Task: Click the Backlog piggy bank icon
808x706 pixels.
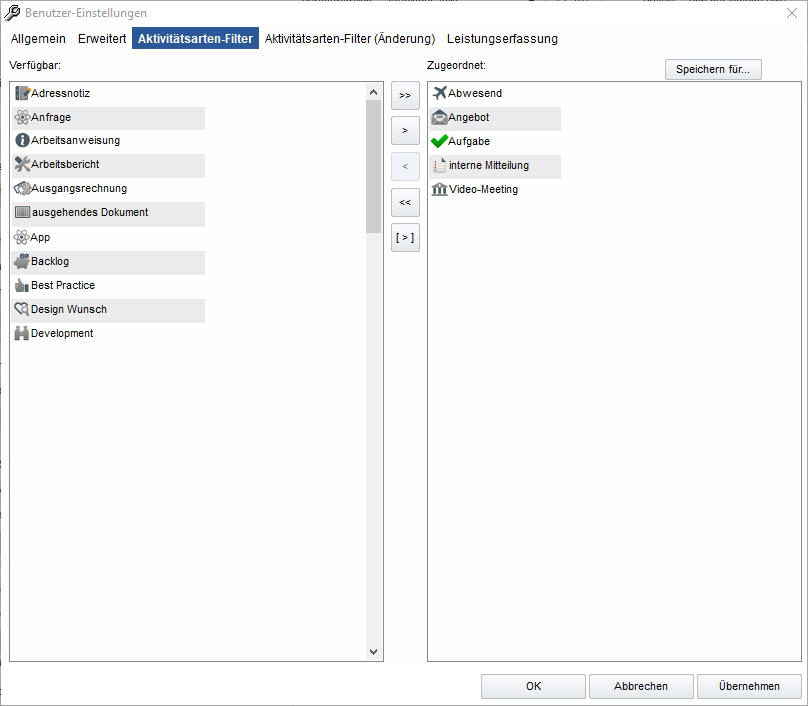Action: pos(22,261)
